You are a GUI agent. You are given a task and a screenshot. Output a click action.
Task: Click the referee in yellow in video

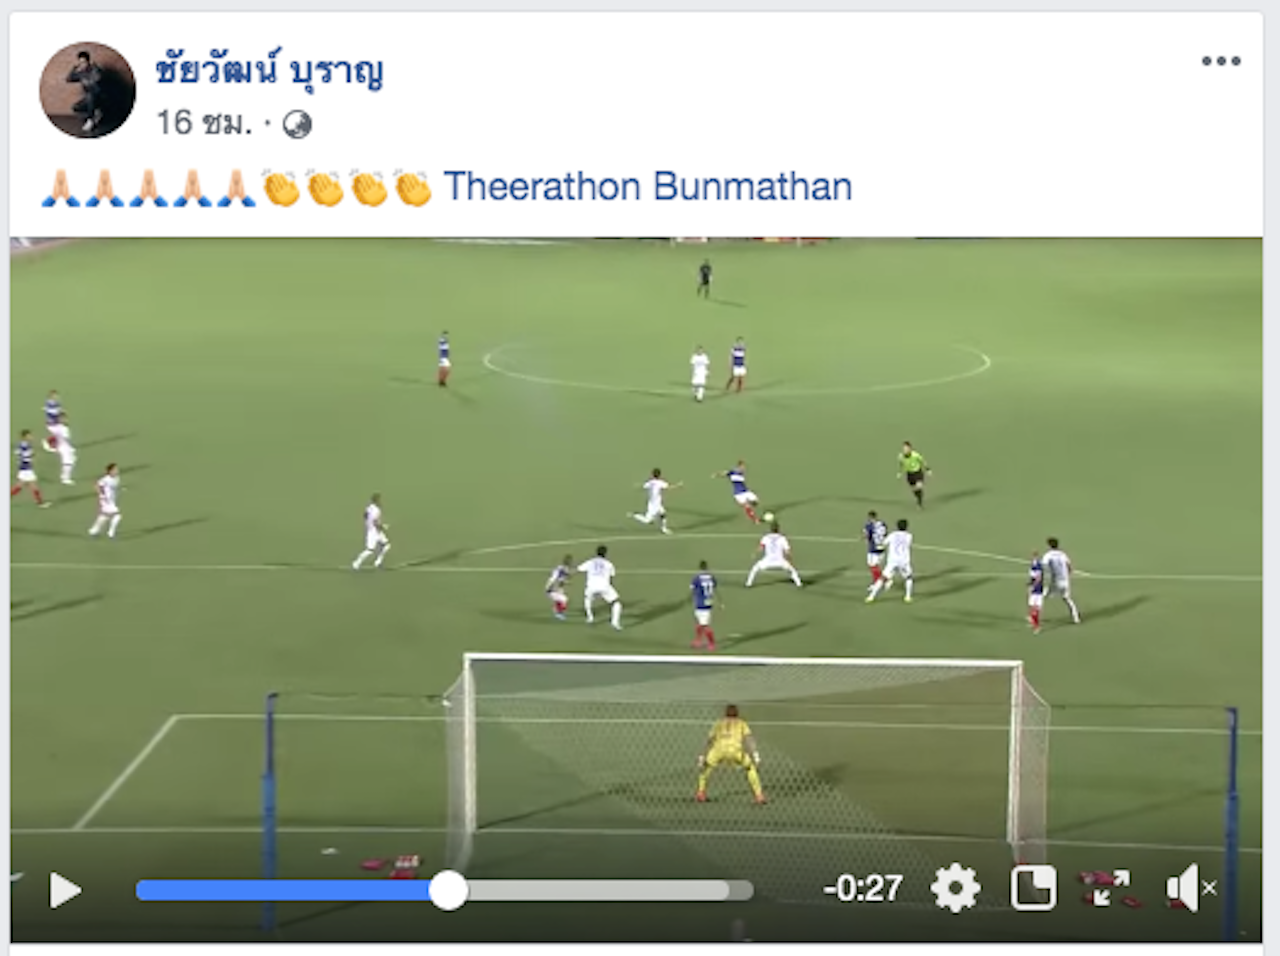point(912,473)
